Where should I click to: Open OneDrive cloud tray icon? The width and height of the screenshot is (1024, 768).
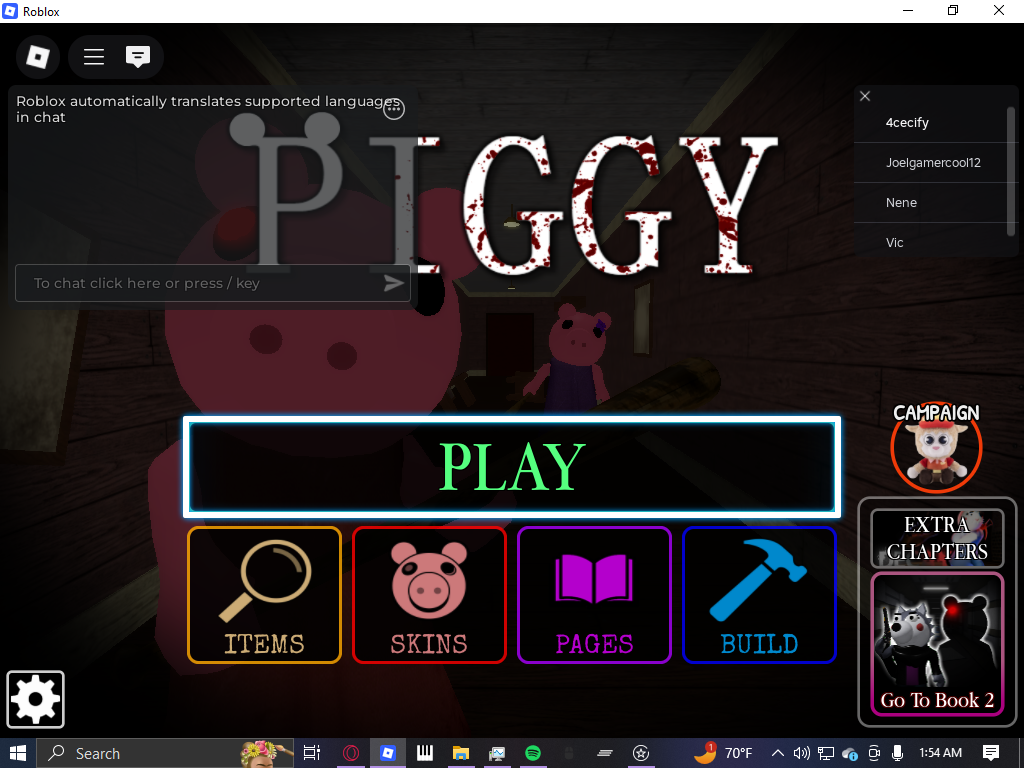click(850, 753)
